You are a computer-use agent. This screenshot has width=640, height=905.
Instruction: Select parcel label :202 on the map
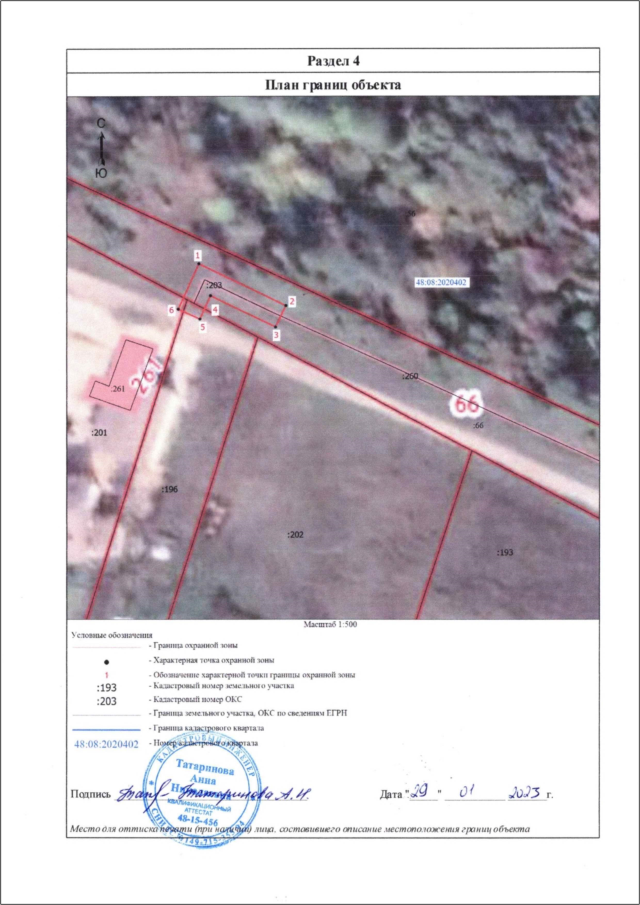pos(295,535)
